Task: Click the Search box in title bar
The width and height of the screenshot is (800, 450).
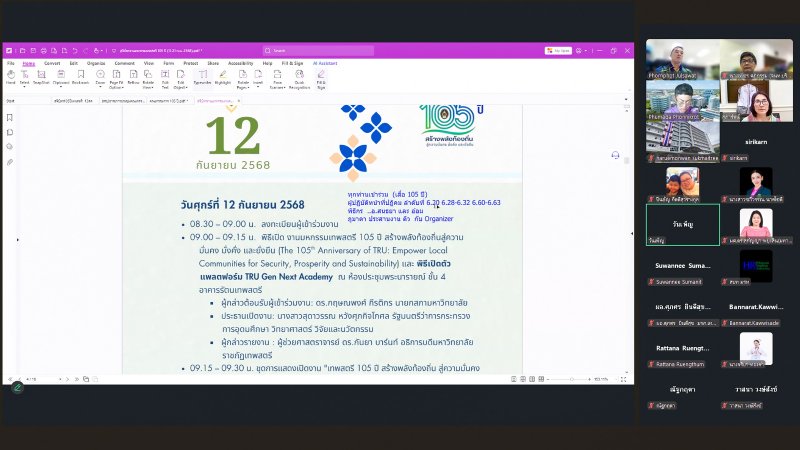Action: point(318,51)
